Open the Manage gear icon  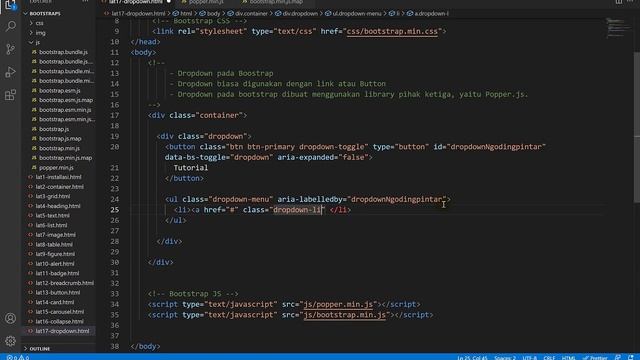click(x=11, y=341)
